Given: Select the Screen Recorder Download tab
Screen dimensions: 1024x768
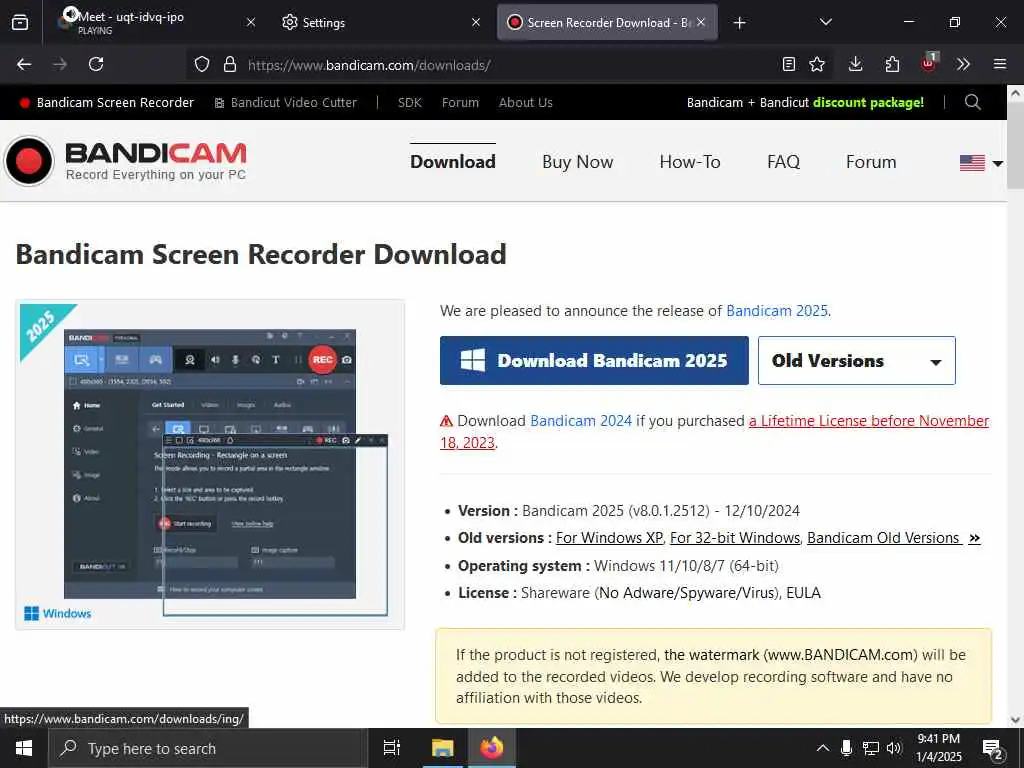Looking at the screenshot, I should 607,22.
